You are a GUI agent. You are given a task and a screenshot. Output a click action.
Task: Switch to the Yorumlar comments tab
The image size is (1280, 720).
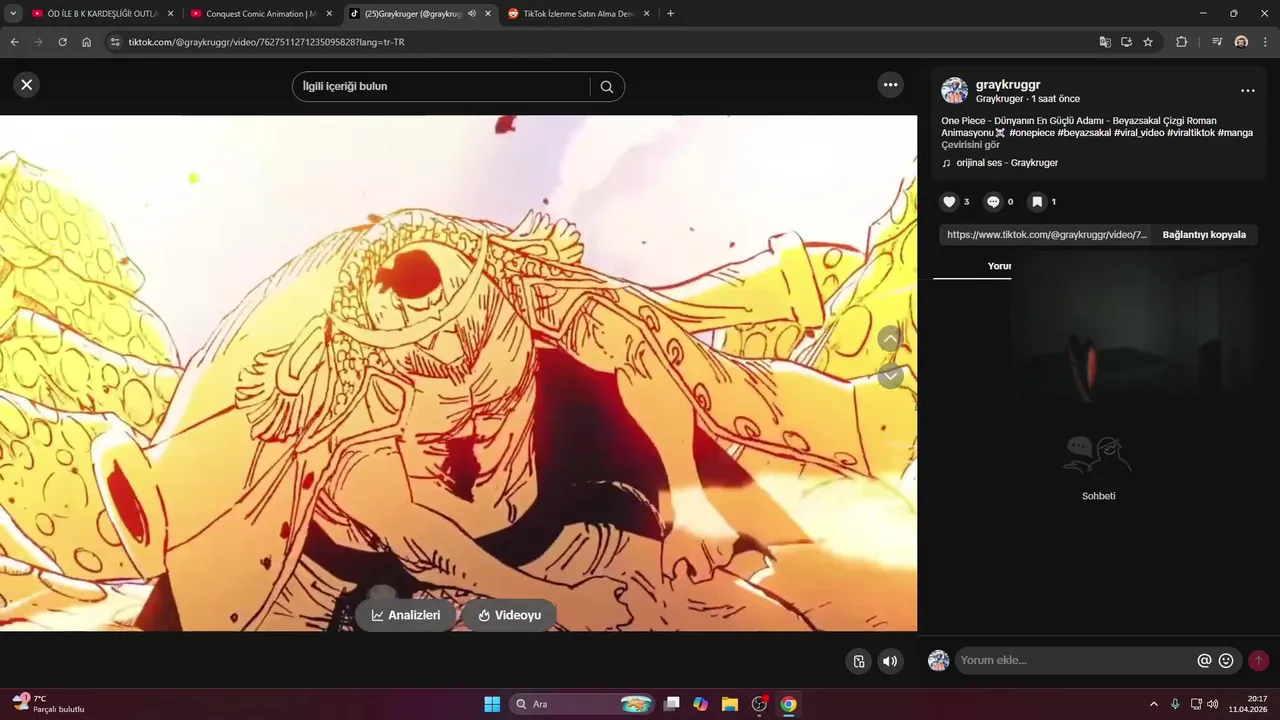pyautogui.click(x=999, y=266)
